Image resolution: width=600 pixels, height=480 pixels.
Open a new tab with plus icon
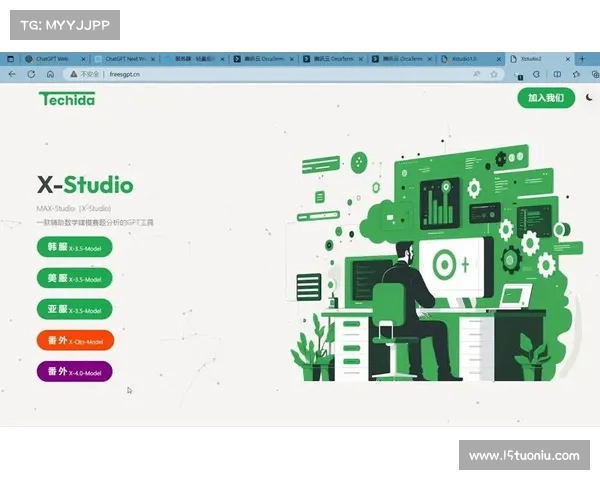(x=582, y=59)
